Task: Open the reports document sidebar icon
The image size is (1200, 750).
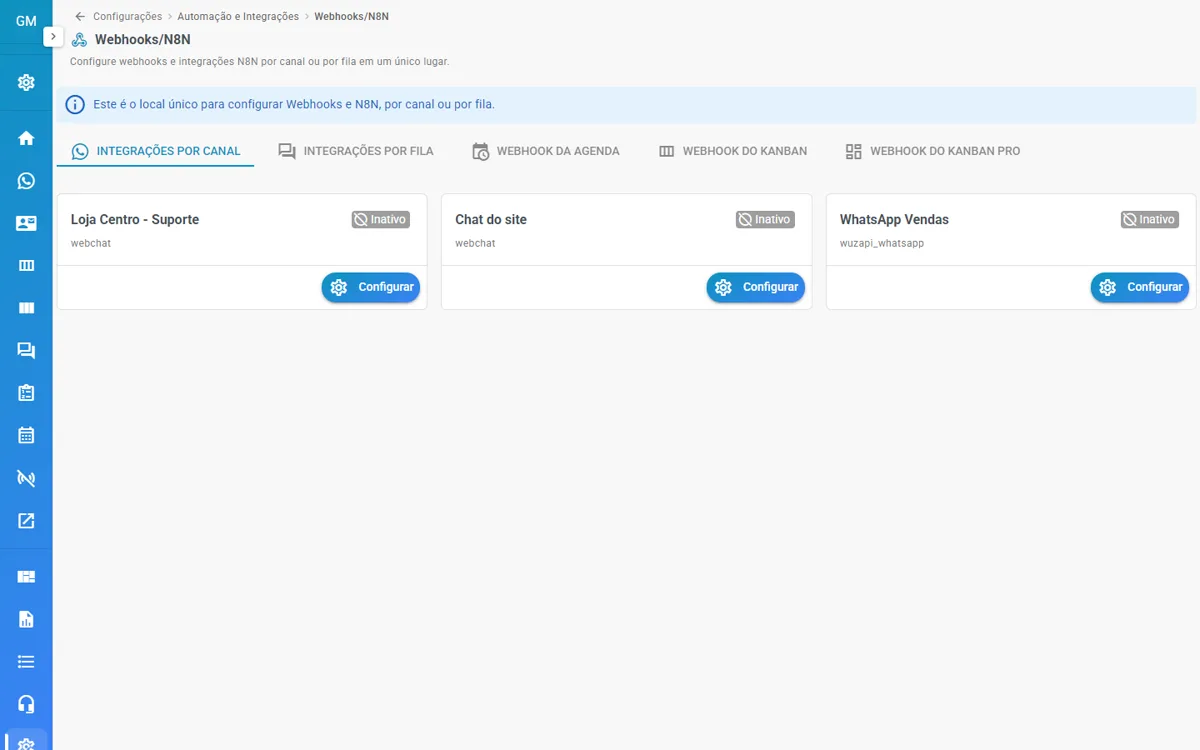Action: 26,619
